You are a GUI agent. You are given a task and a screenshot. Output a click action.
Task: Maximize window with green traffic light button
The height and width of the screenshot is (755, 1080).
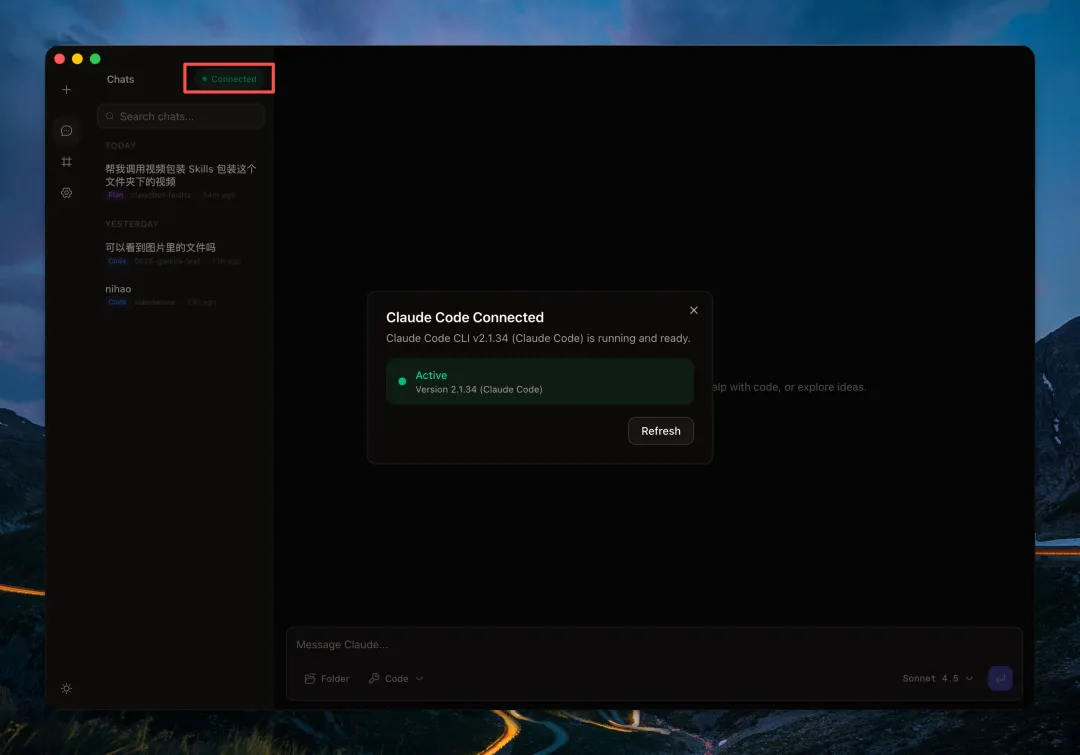(x=95, y=59)
